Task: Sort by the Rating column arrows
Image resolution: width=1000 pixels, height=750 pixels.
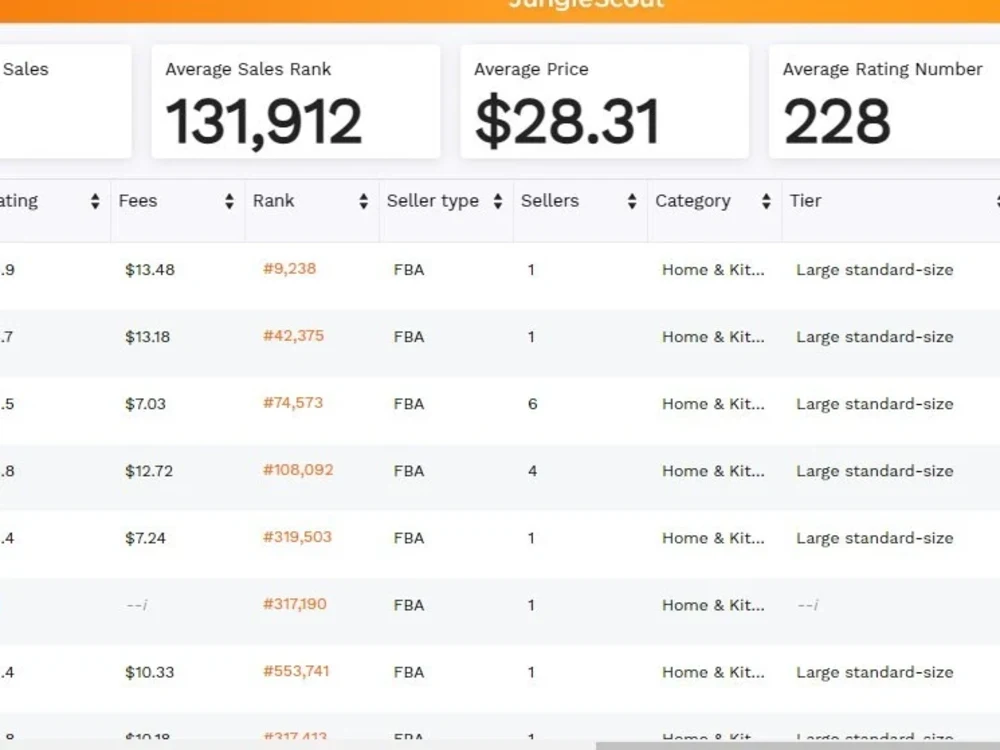Action: pyautogui.click(x=95, y=202)
